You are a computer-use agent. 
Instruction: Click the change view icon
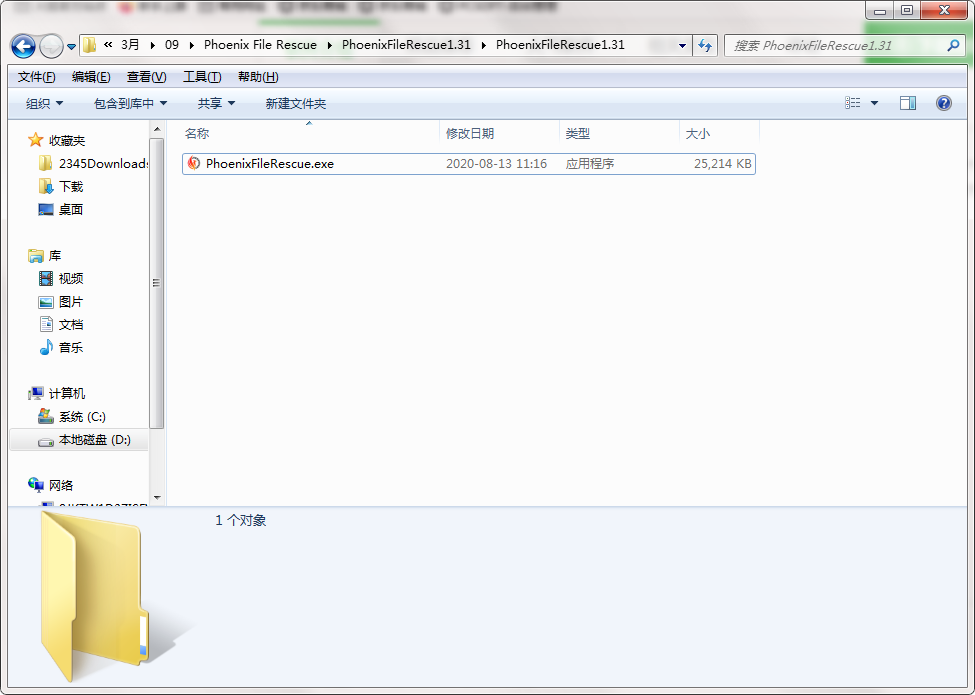pos(853,103)
